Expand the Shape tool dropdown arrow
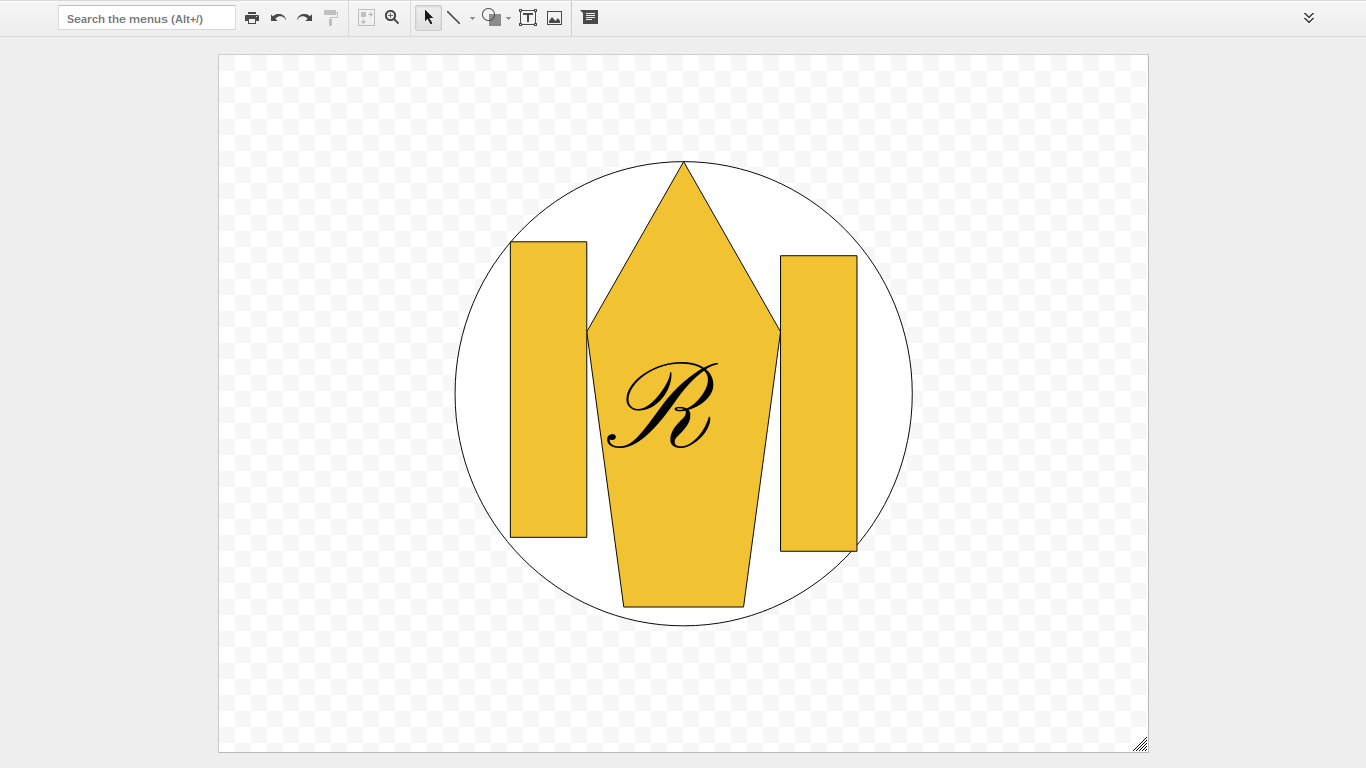1366x768 pixels. [508, 18]
